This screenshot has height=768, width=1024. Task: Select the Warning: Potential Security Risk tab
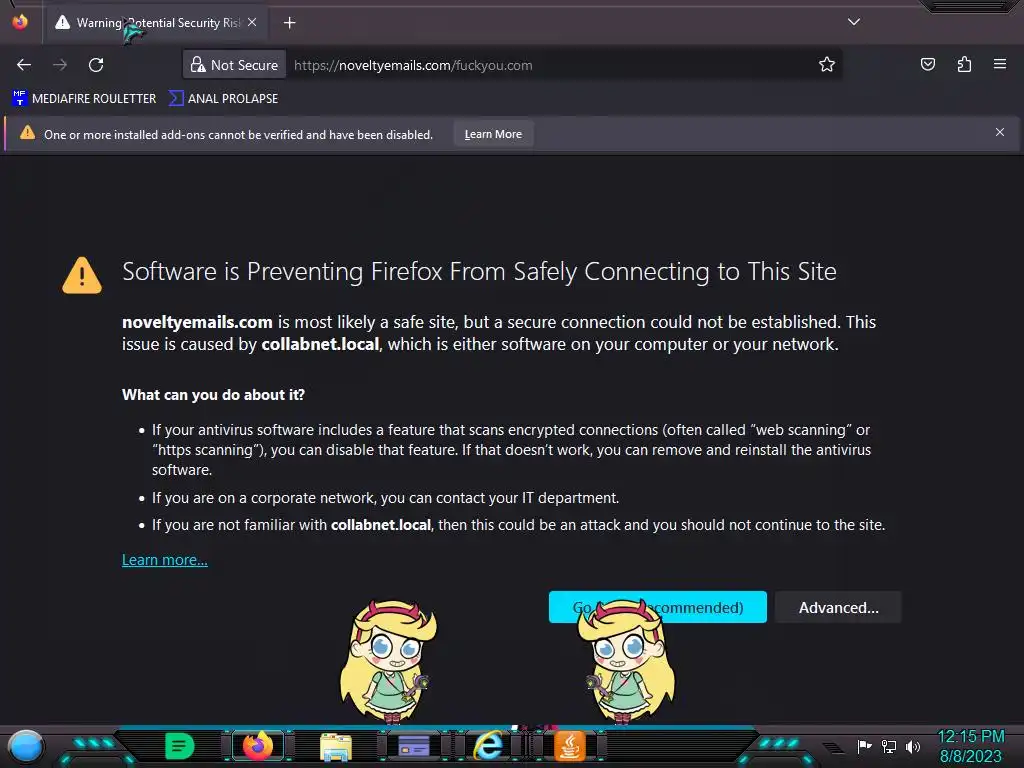point(157,23)
